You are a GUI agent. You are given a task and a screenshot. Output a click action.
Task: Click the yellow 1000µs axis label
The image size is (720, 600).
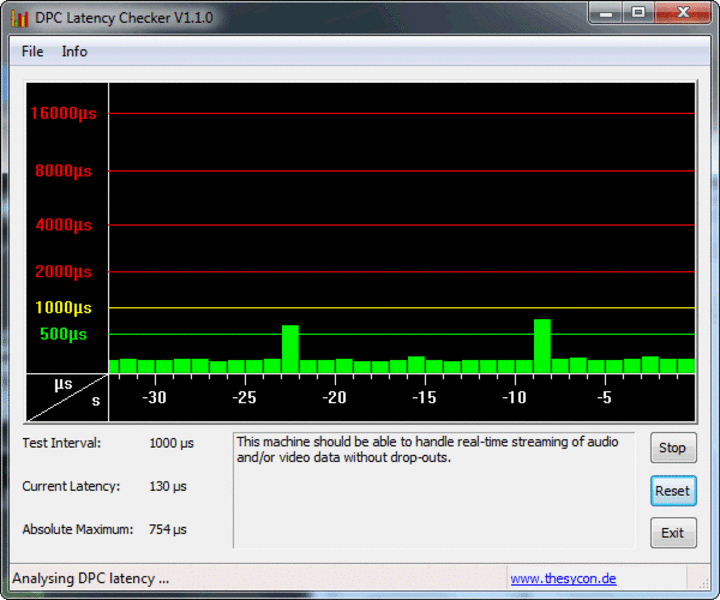coord(63,308)
